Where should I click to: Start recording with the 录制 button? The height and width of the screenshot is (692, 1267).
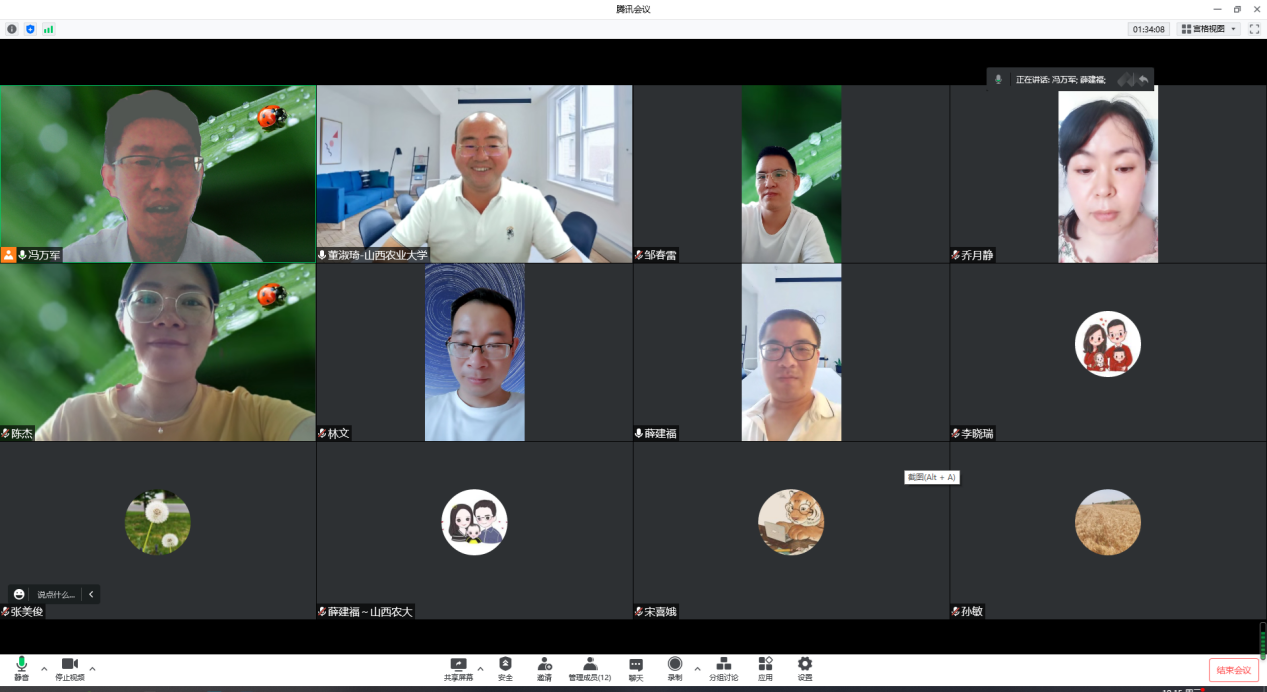pyautogui.click(x=675, y=667)
